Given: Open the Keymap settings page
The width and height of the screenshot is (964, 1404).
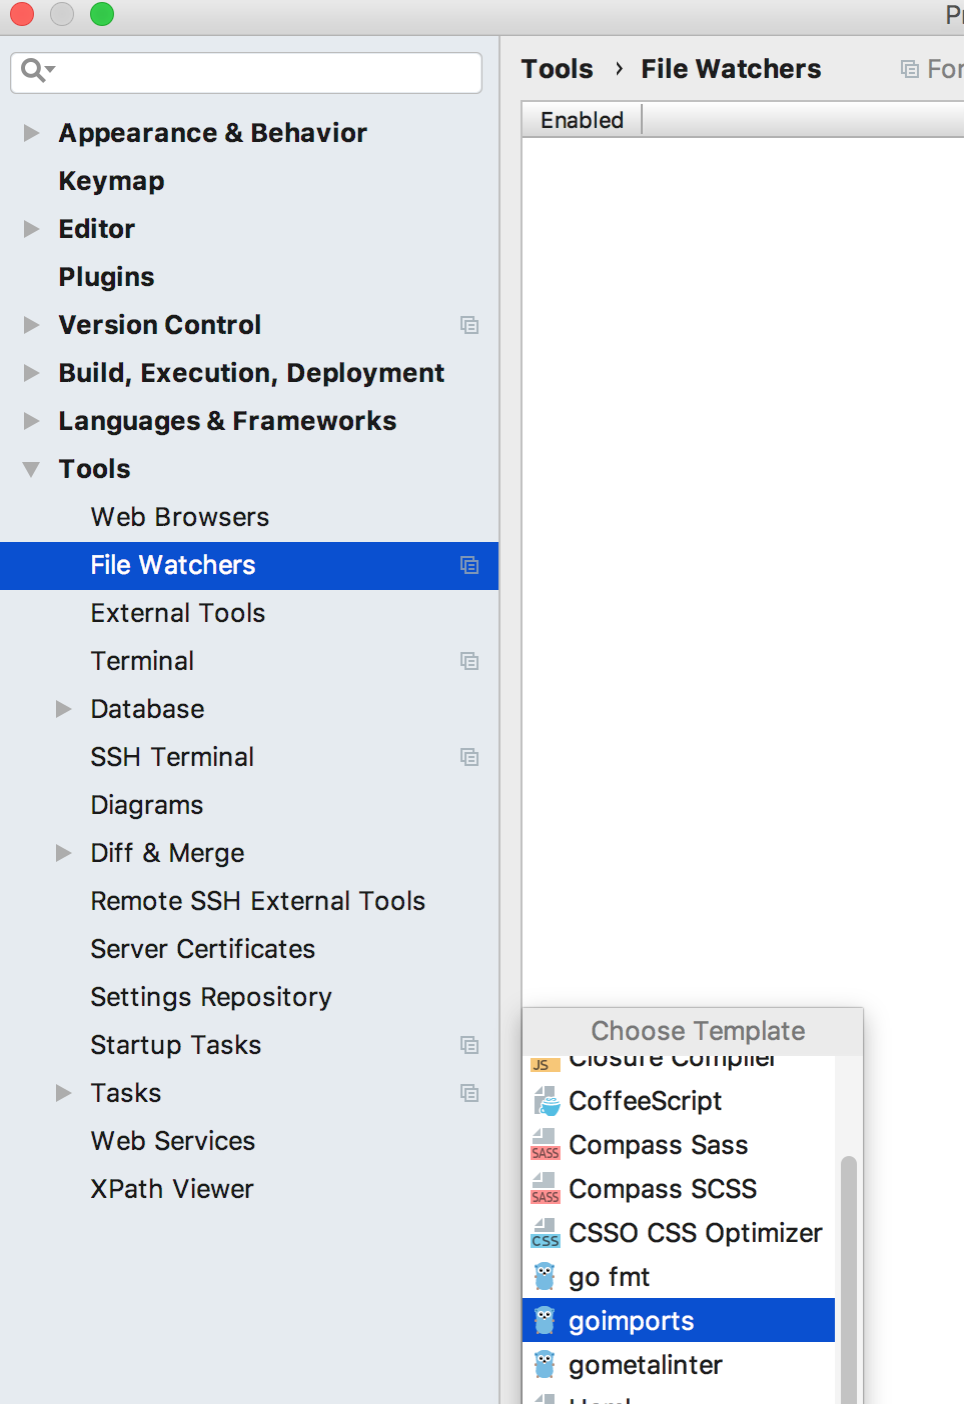Looking at the screenshot, I should pyautogui.click(x=111, y=181).
